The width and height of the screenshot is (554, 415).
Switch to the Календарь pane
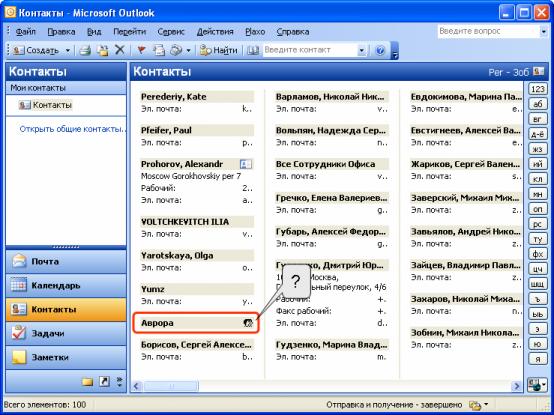click(x=66, y=285)
